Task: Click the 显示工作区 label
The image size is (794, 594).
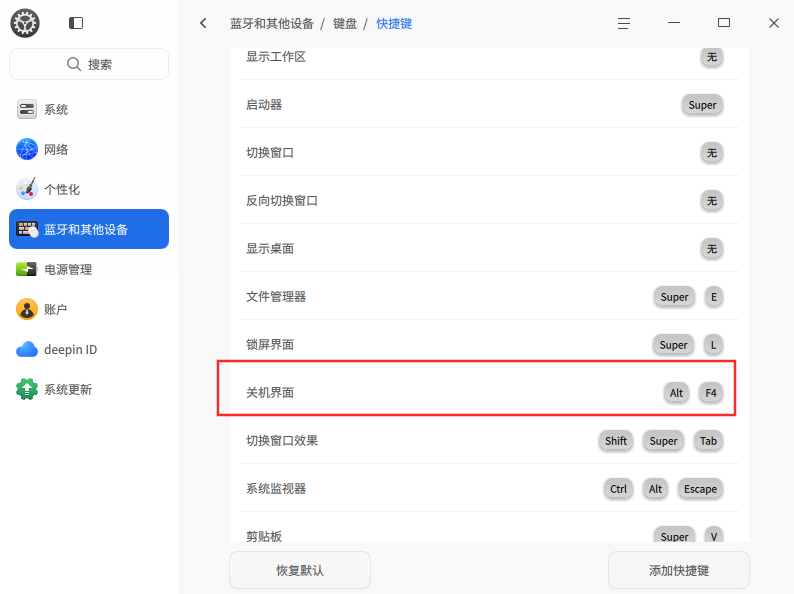Action: point(276,57)
